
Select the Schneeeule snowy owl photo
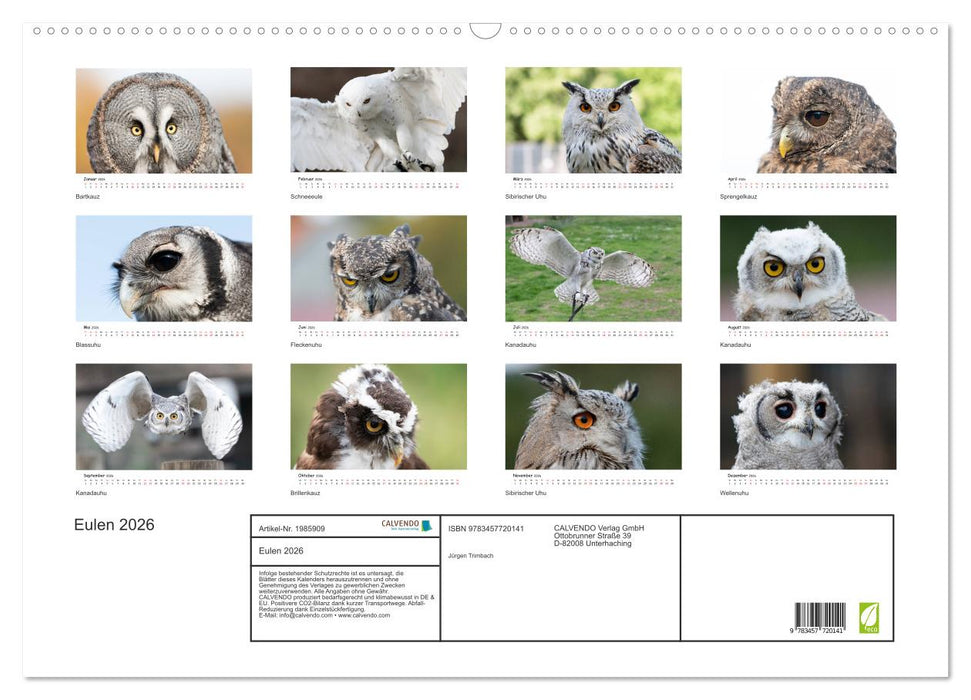(x=378, y=120)
